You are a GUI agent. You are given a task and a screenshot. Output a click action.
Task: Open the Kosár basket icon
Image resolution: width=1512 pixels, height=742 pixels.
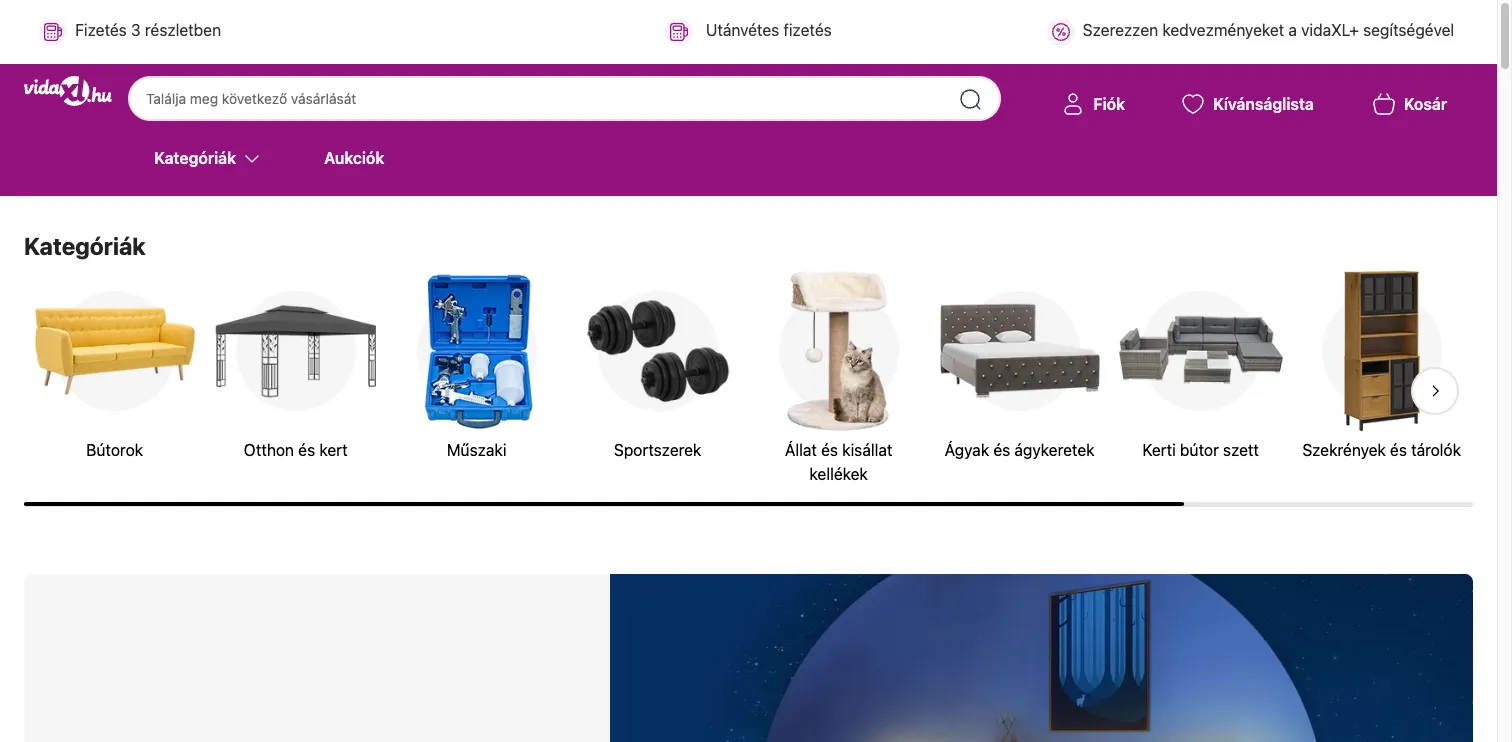pyautogui.click(x=1383, y=104)
